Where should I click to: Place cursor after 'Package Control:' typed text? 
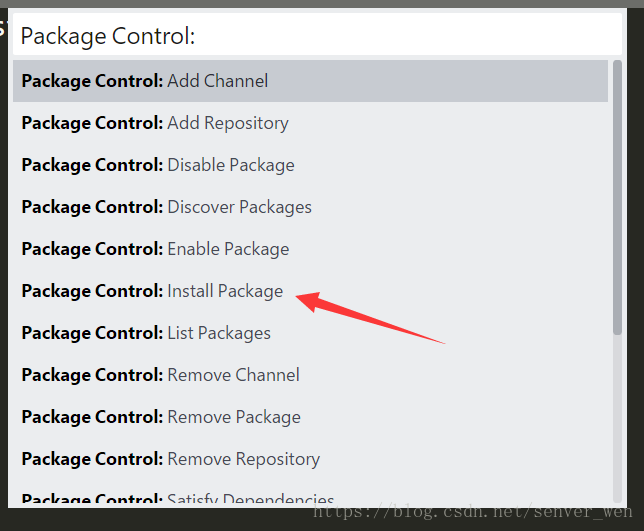click(196, 36)
